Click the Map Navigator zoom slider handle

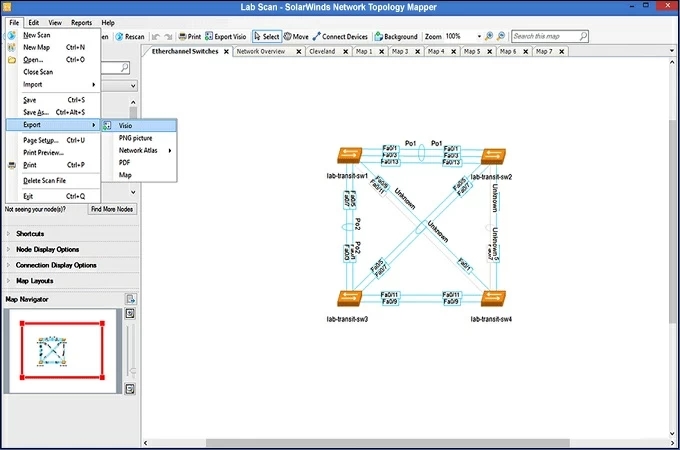click(x=133, y=372)
